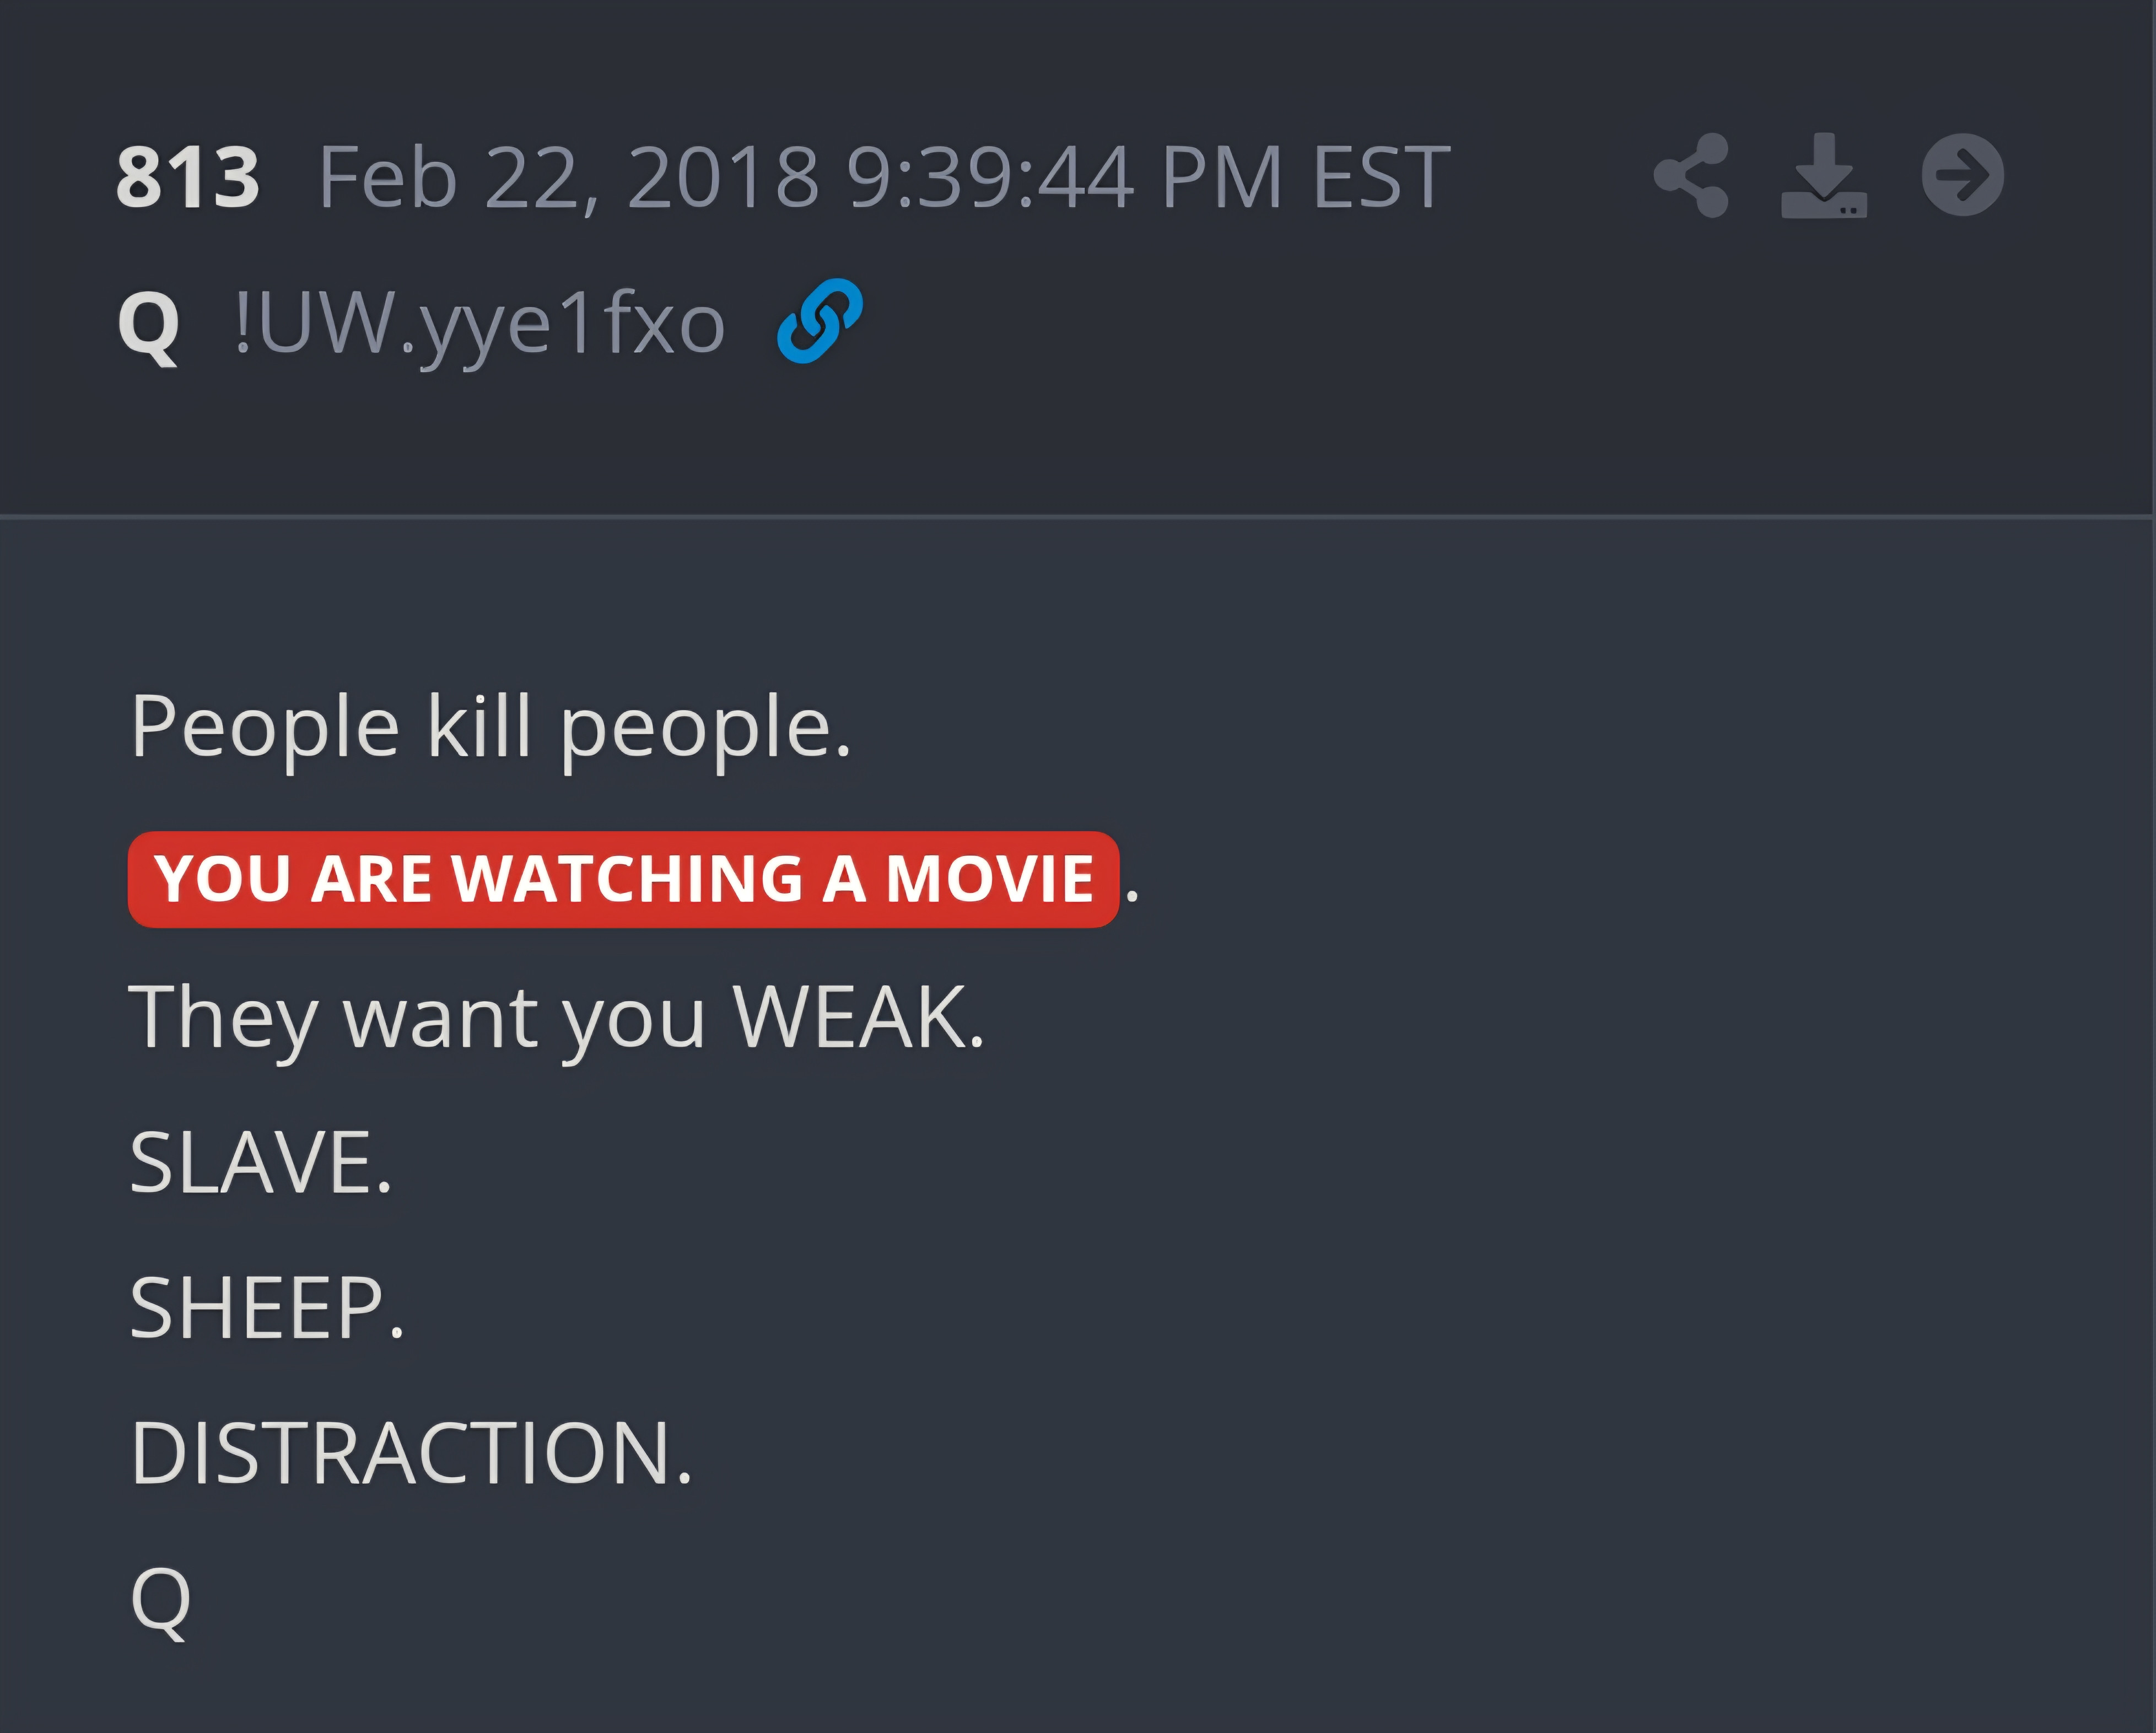The image size is (2156, 1733).
Task: Select post number 813
Action: click(188, 177)
